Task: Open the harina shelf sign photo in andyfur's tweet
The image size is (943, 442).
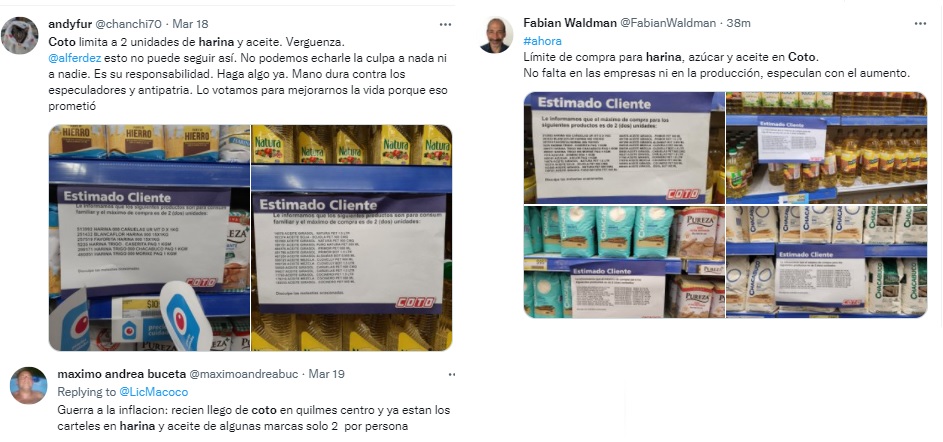Action: pos(149,238)
